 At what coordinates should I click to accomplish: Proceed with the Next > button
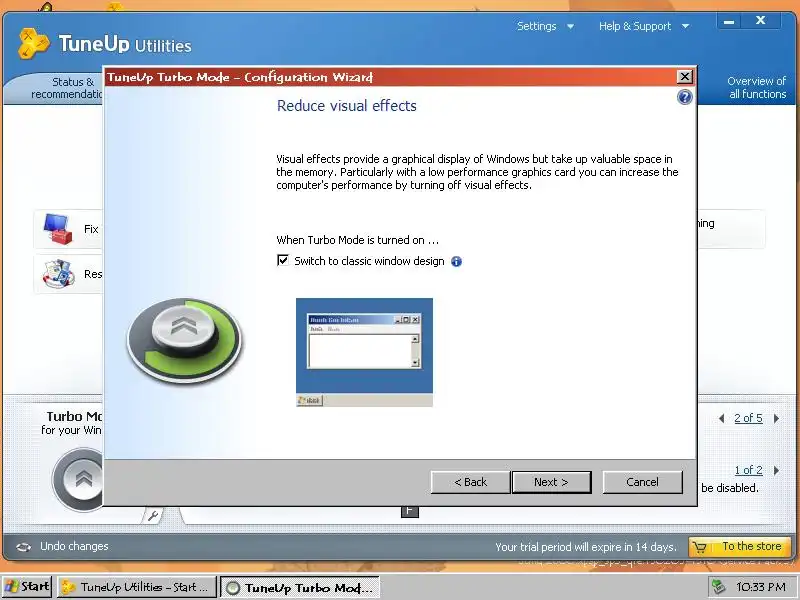click(552, 482)
